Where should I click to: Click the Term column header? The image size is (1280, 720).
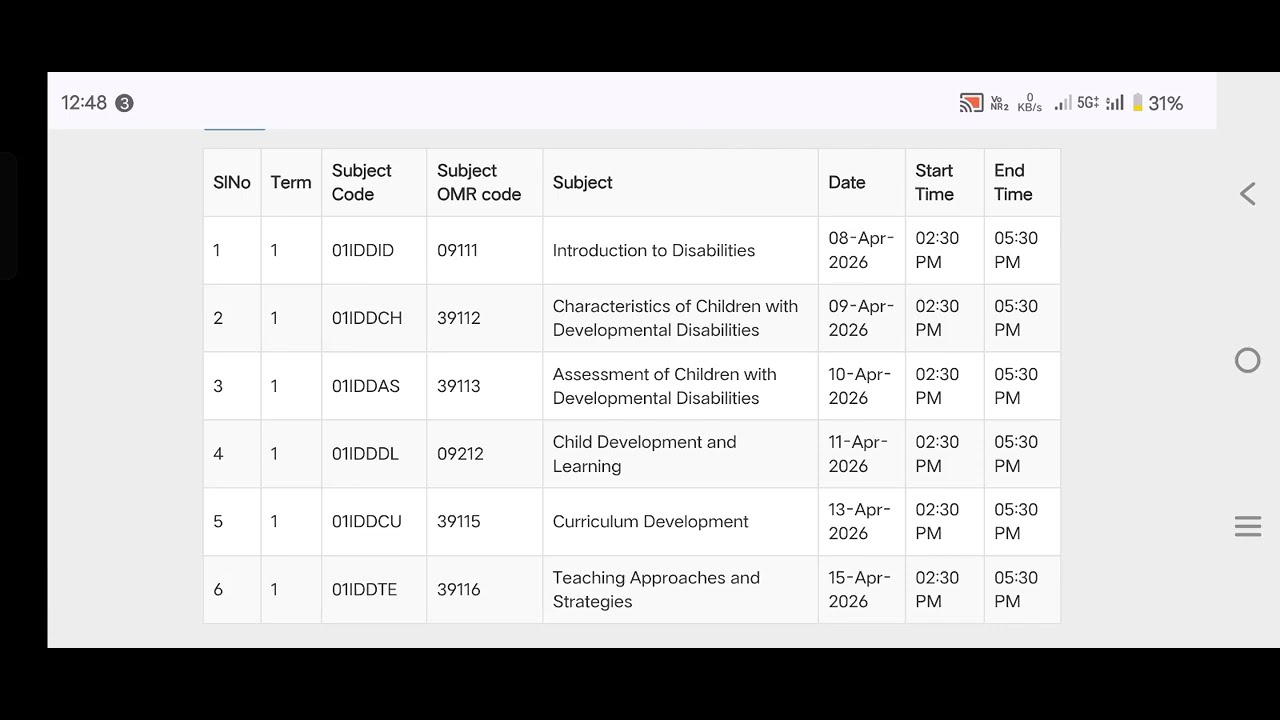[291, 183]
